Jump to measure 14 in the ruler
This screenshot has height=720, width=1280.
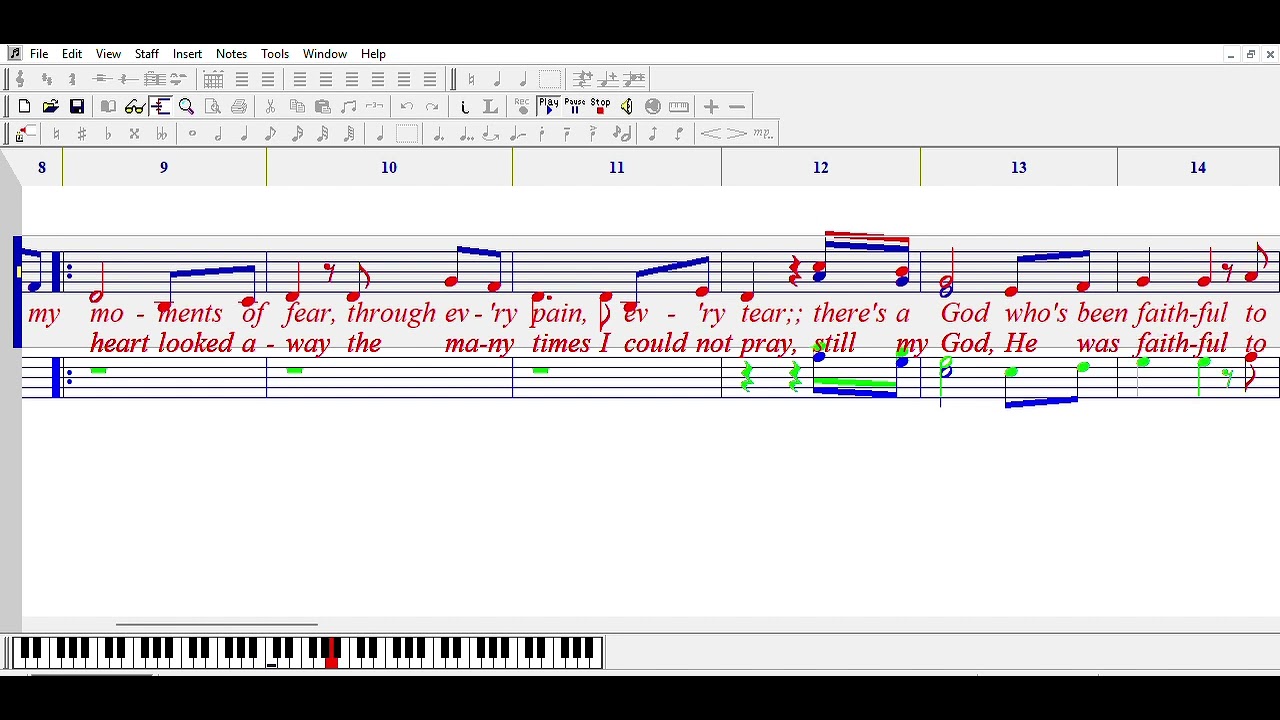(x=1198, y=168)
